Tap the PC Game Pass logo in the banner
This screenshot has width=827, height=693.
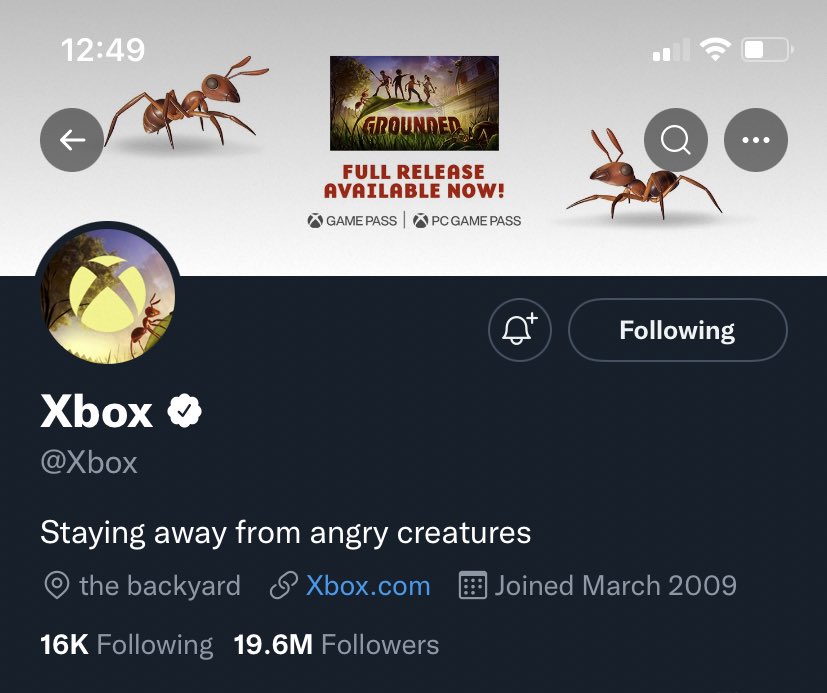pyautogui.click(x=467, y=220)
